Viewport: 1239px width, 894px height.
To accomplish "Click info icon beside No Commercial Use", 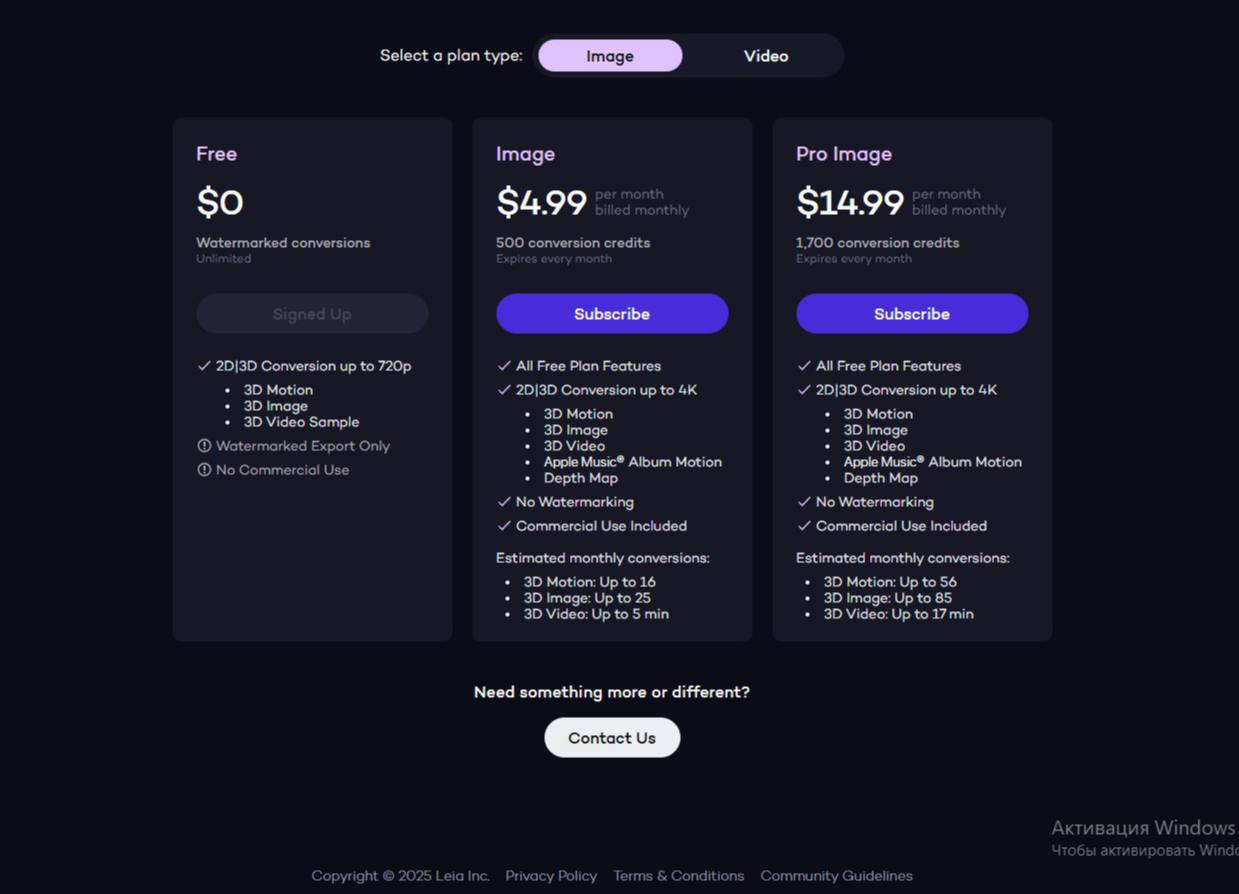I will 204,470.
